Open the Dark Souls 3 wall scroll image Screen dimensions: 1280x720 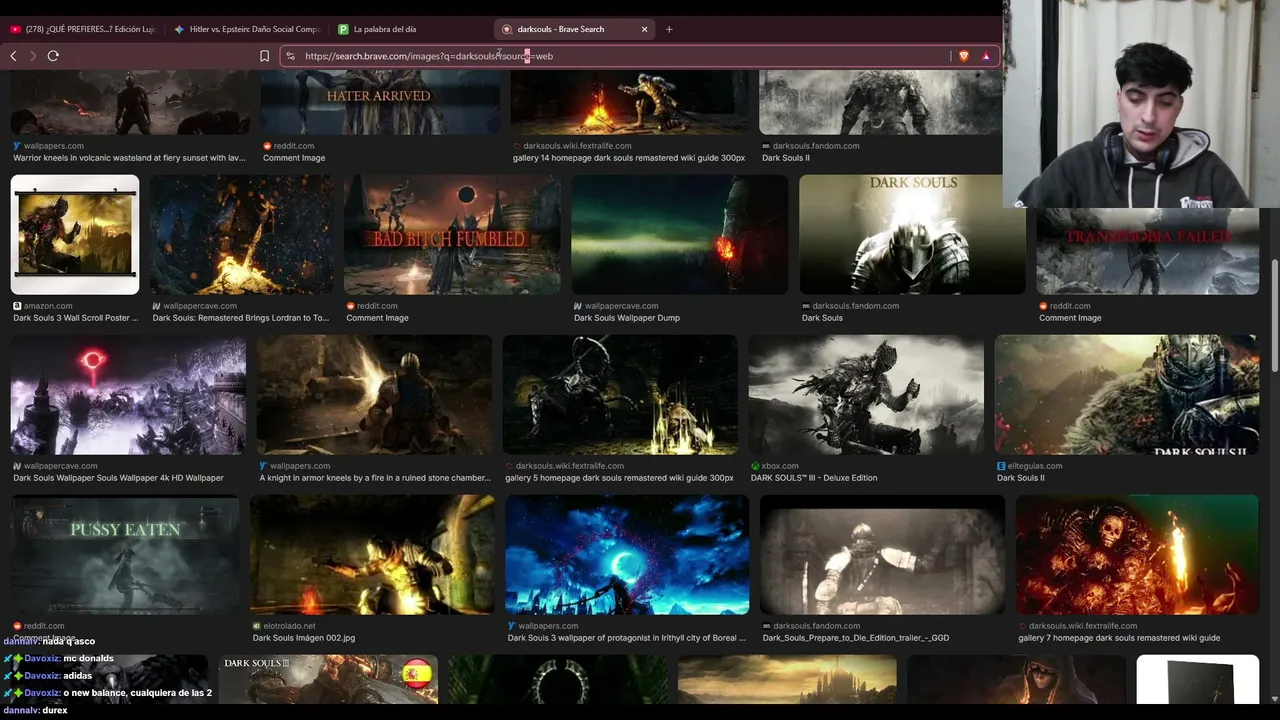75,235
